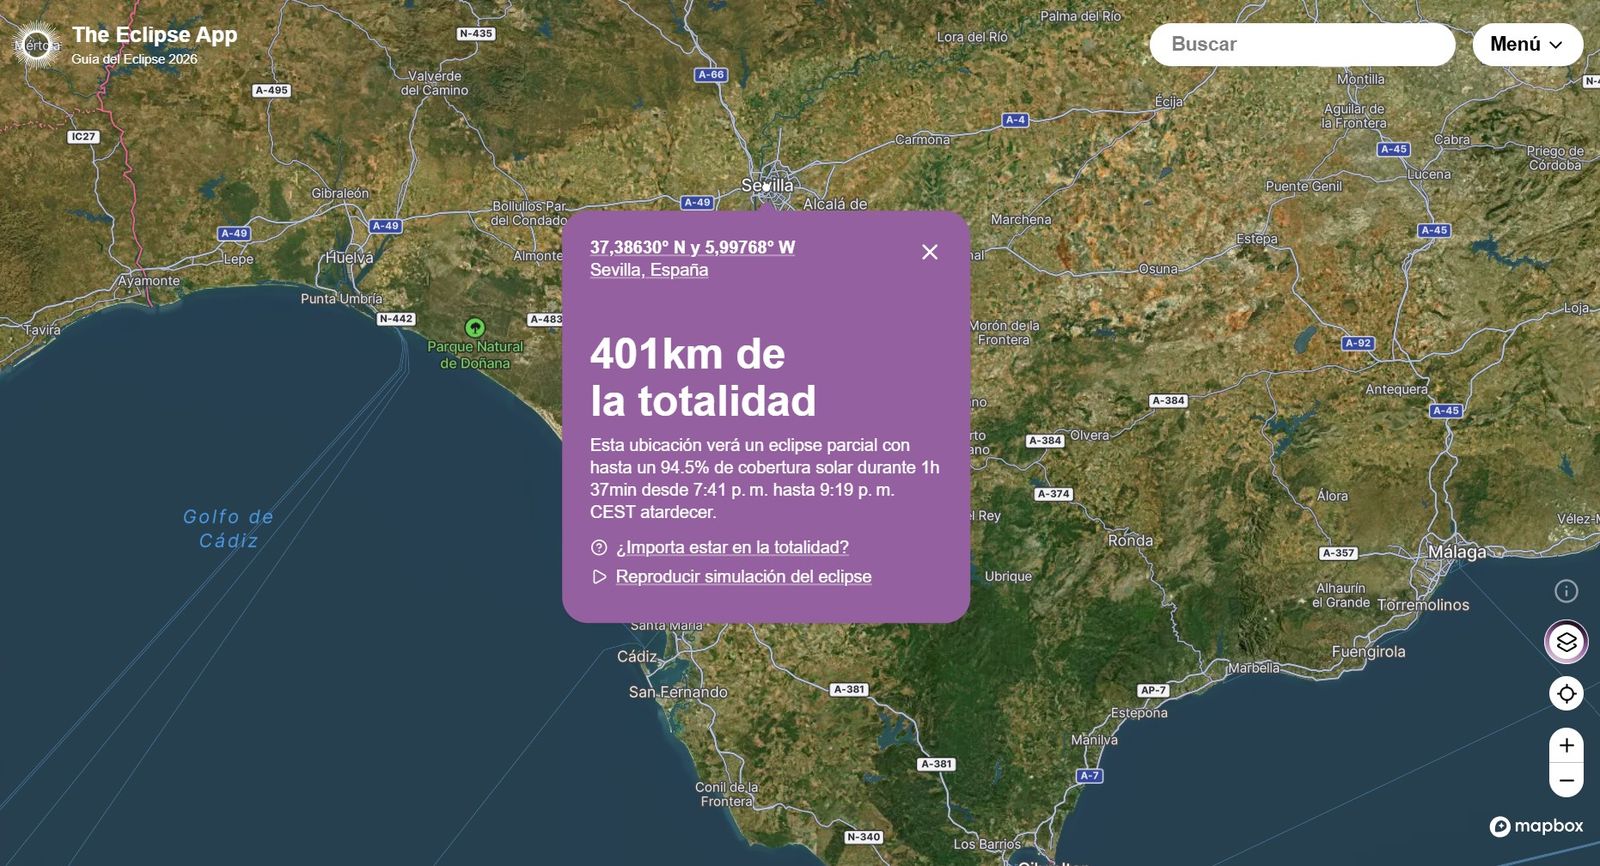The width and height of the screenshot is (1600, 866).
Task: Click the Lepe town label
Action: click(x=238, y=259)
